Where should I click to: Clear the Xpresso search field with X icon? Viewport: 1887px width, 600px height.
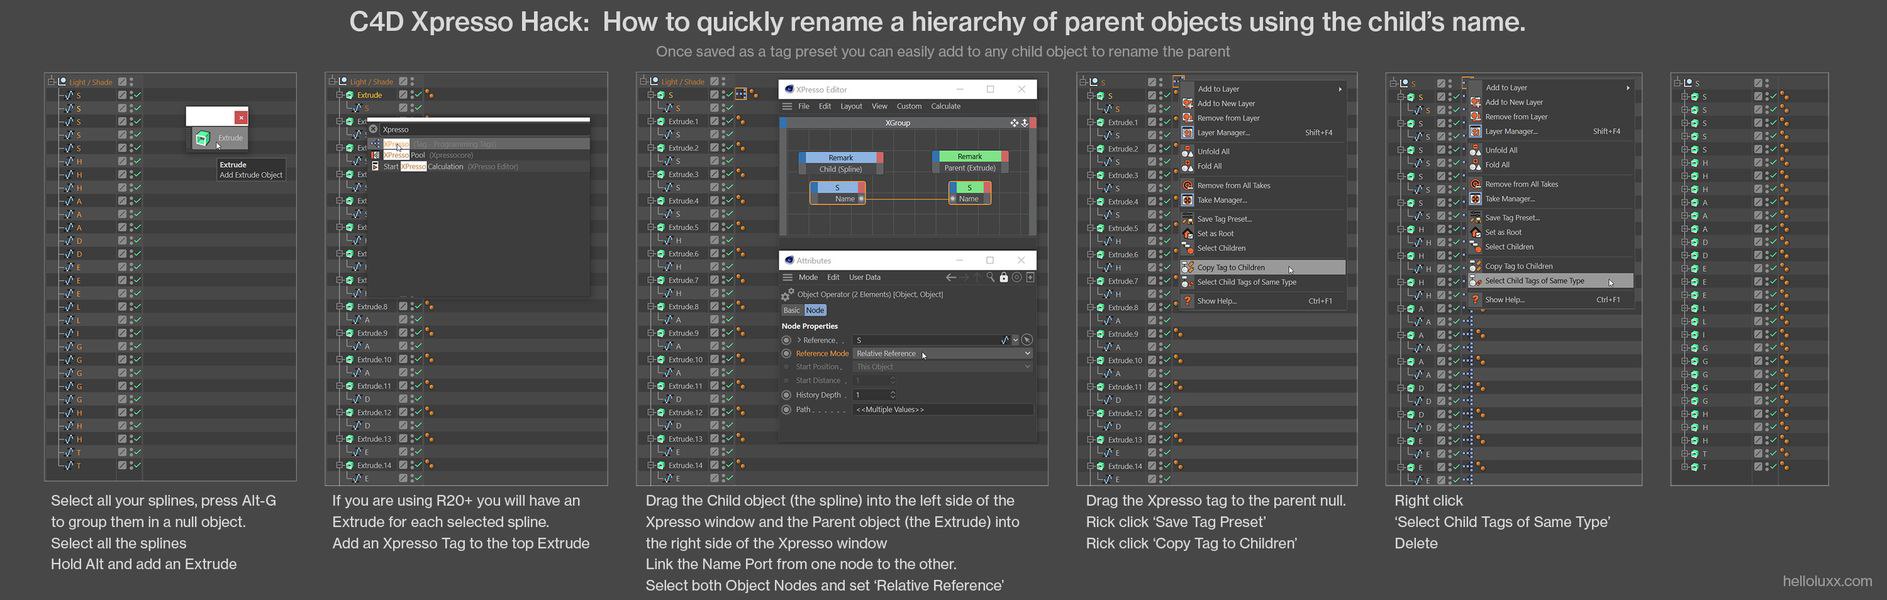click(374, 129)
